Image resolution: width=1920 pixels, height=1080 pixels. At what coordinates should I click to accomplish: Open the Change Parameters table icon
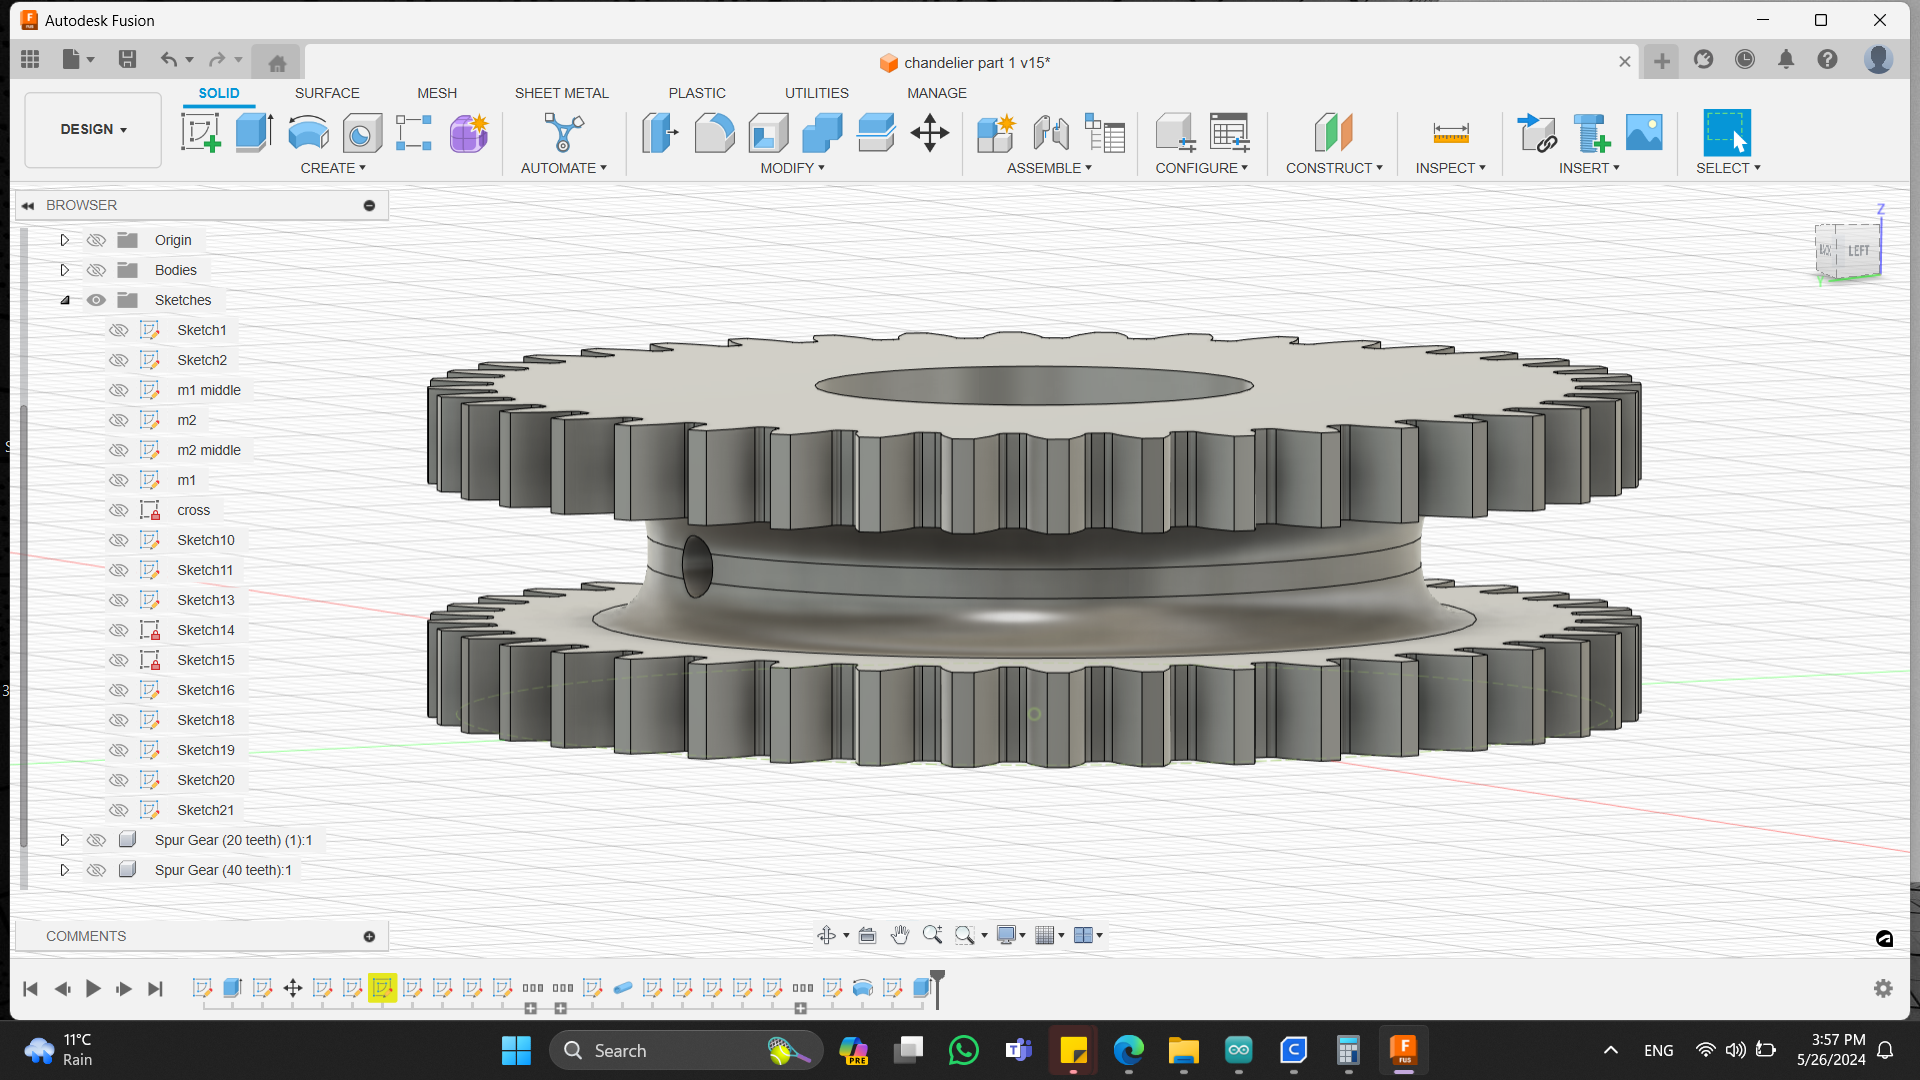[1229, 132]
